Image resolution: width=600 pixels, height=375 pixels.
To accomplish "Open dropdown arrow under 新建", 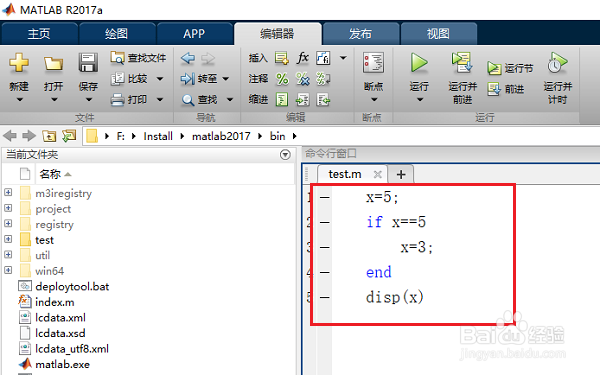I will (19, 100).
